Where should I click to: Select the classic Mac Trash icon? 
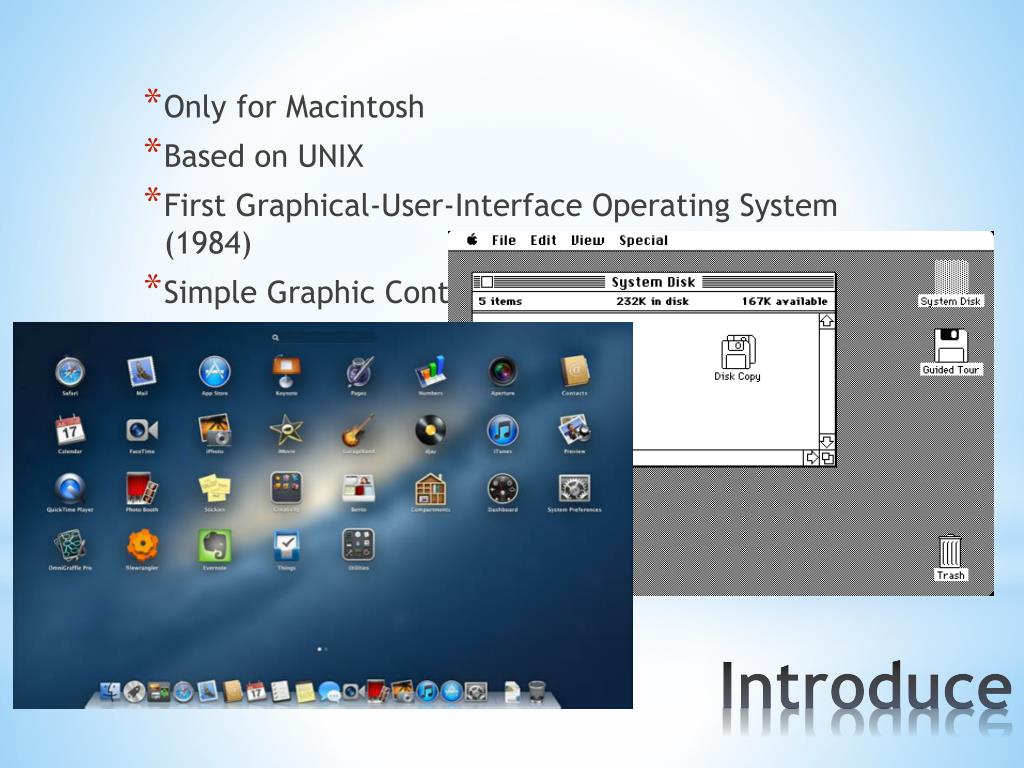pyautogui.click(x=950, y=558)
